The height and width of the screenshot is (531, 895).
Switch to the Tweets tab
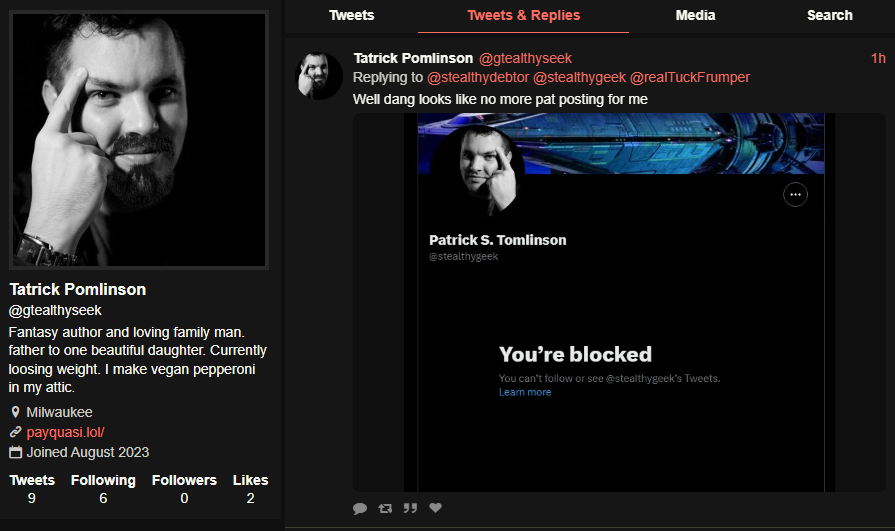(352, 15)
